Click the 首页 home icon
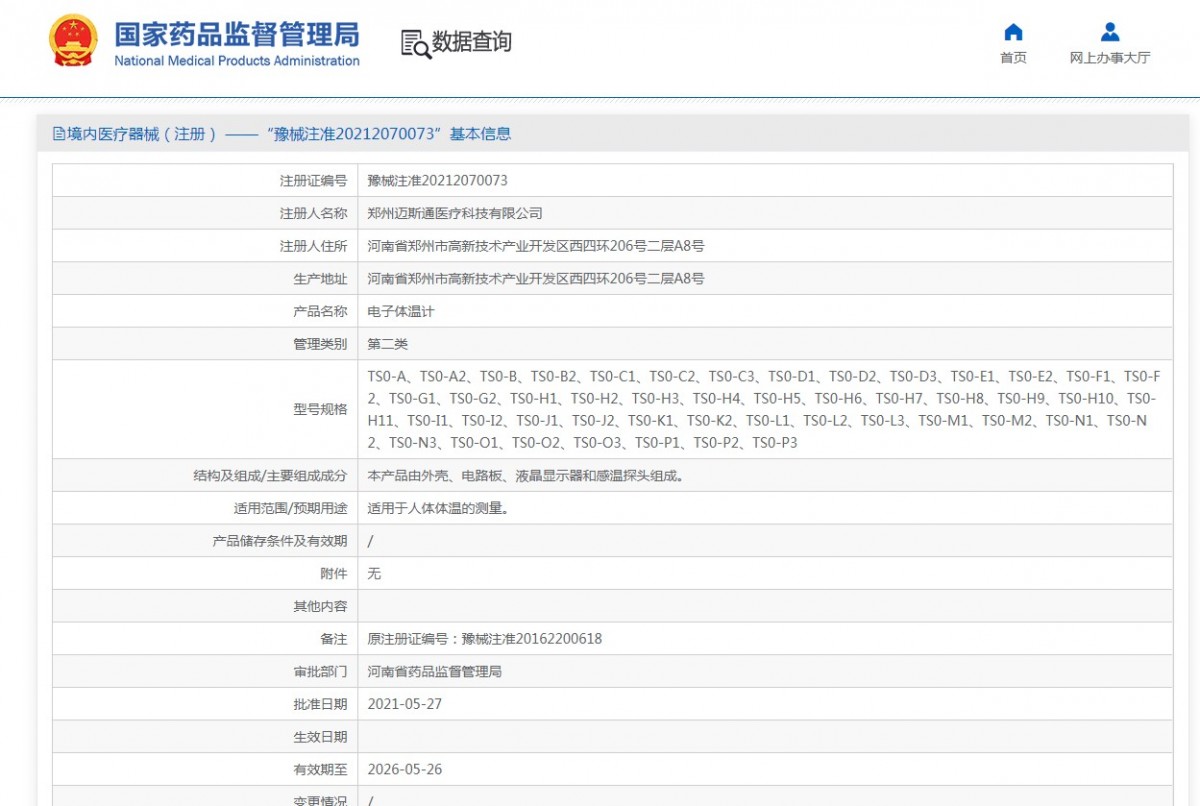The height and width of the screenshot is (806, 1200). pyautogui.click(x=1013, y=31)
